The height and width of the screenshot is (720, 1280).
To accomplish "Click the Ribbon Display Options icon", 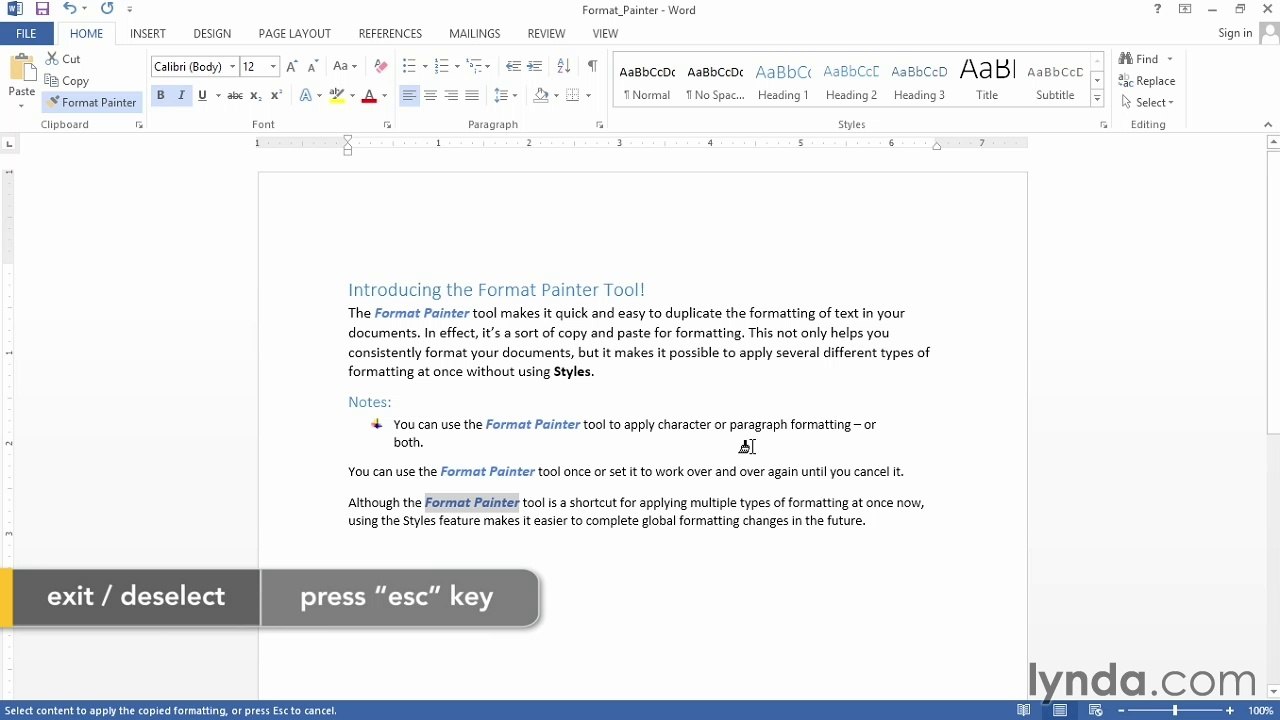I will (x=1185, y=9).
